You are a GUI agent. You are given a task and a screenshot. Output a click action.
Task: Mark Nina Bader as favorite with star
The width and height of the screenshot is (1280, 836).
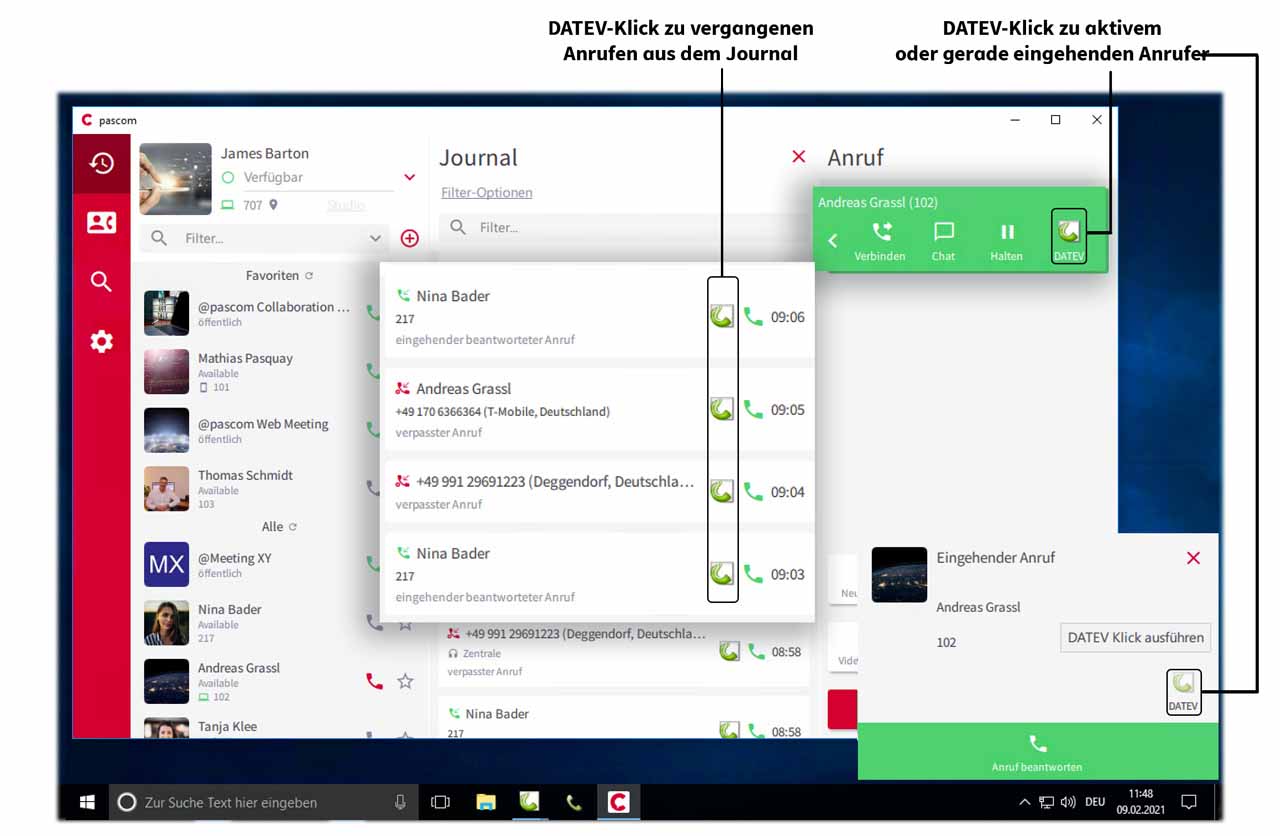pyautogui.click(x=405, y=623)
